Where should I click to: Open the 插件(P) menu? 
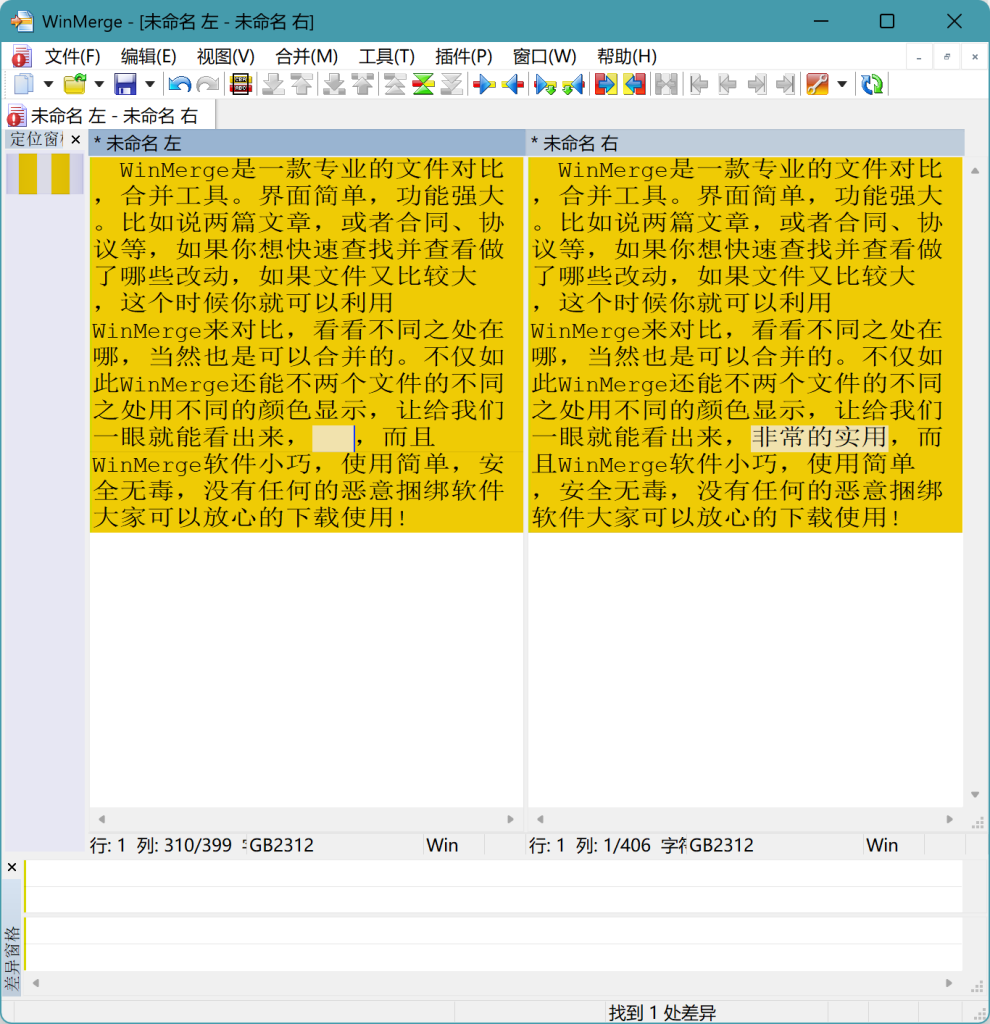463,56
